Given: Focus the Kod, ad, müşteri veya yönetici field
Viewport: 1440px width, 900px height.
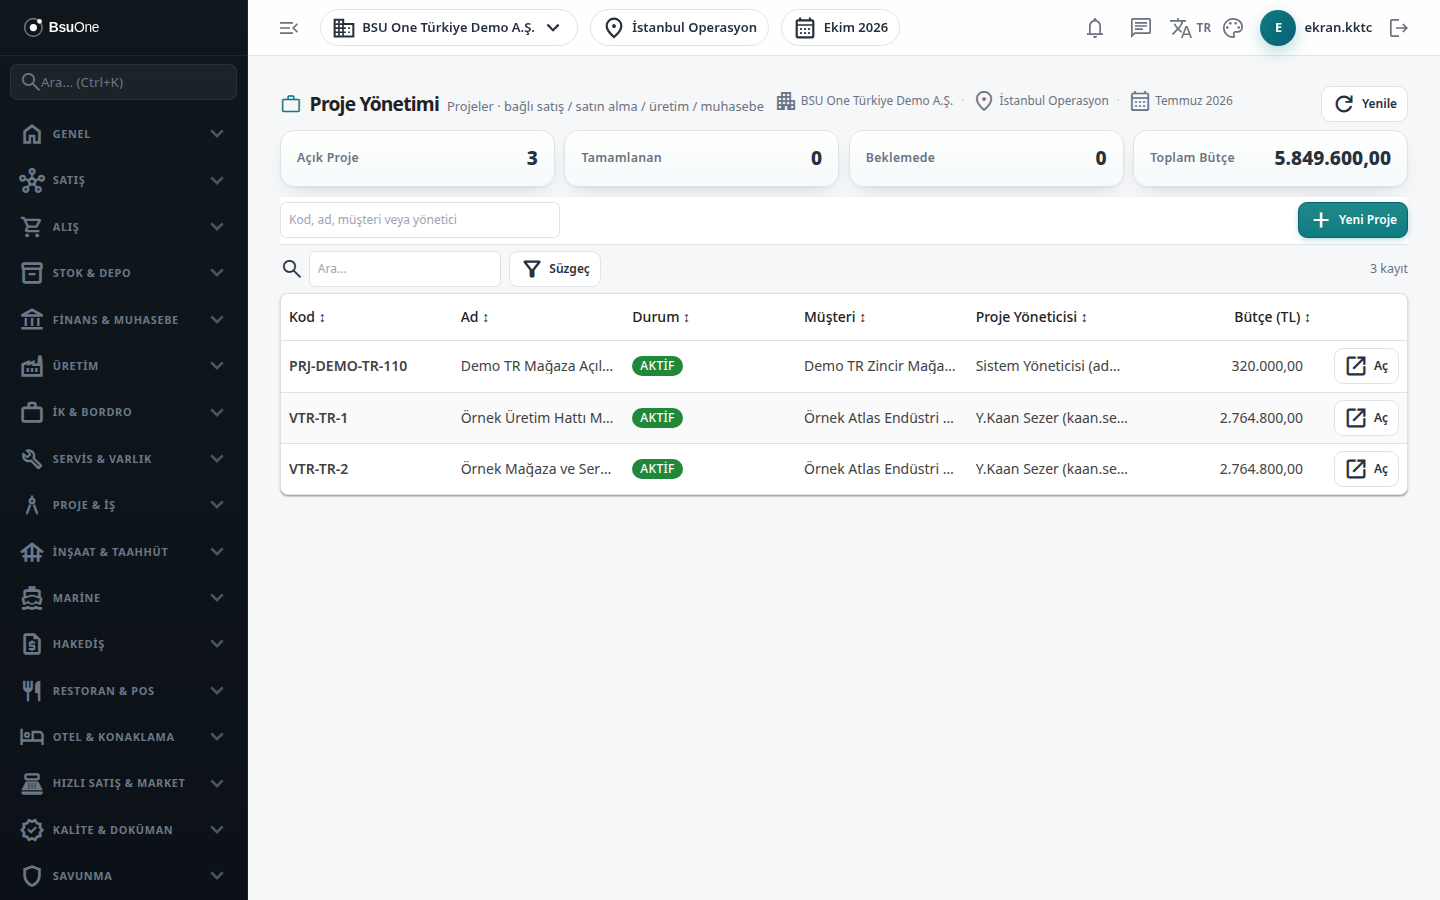Looking at the screenshot, I should tap(420, 220).
